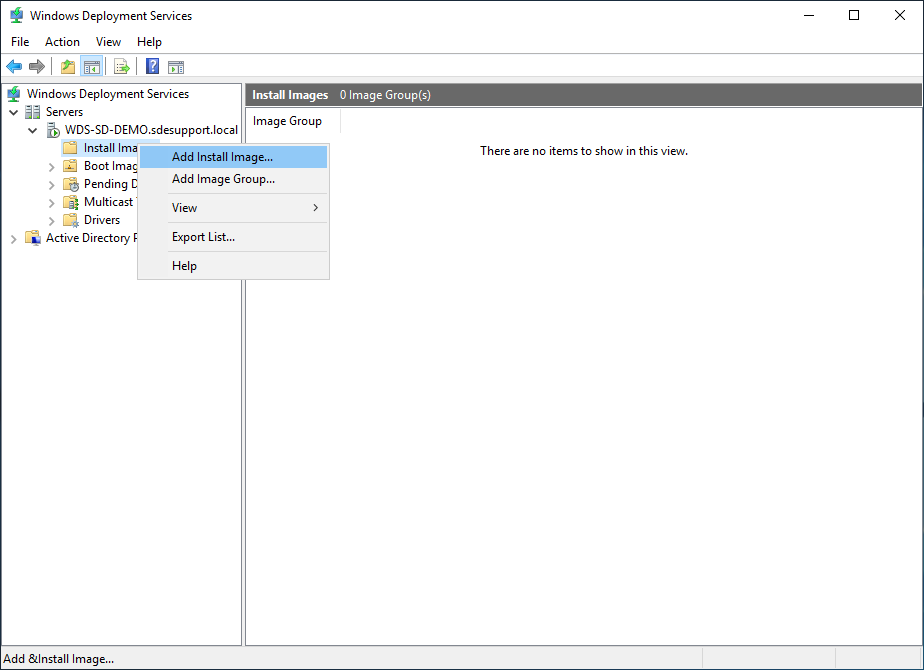Viewport: 924px width, 670px height.
Task: Click the Multicast Transmissions folder icon
Action: click(x=71, y=202)
